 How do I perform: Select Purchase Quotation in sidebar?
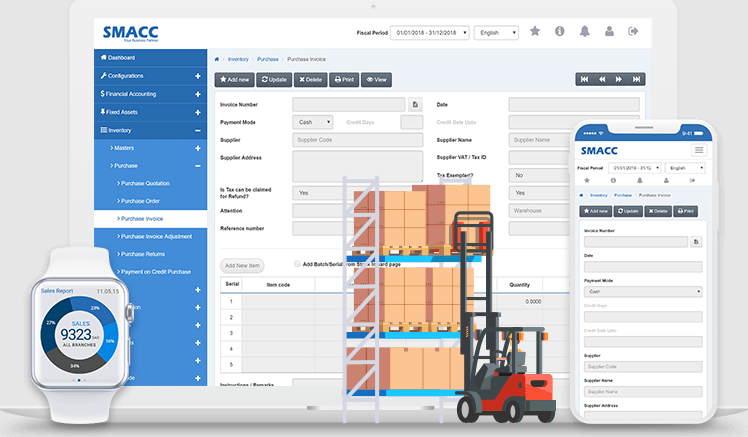pos(151,183)
